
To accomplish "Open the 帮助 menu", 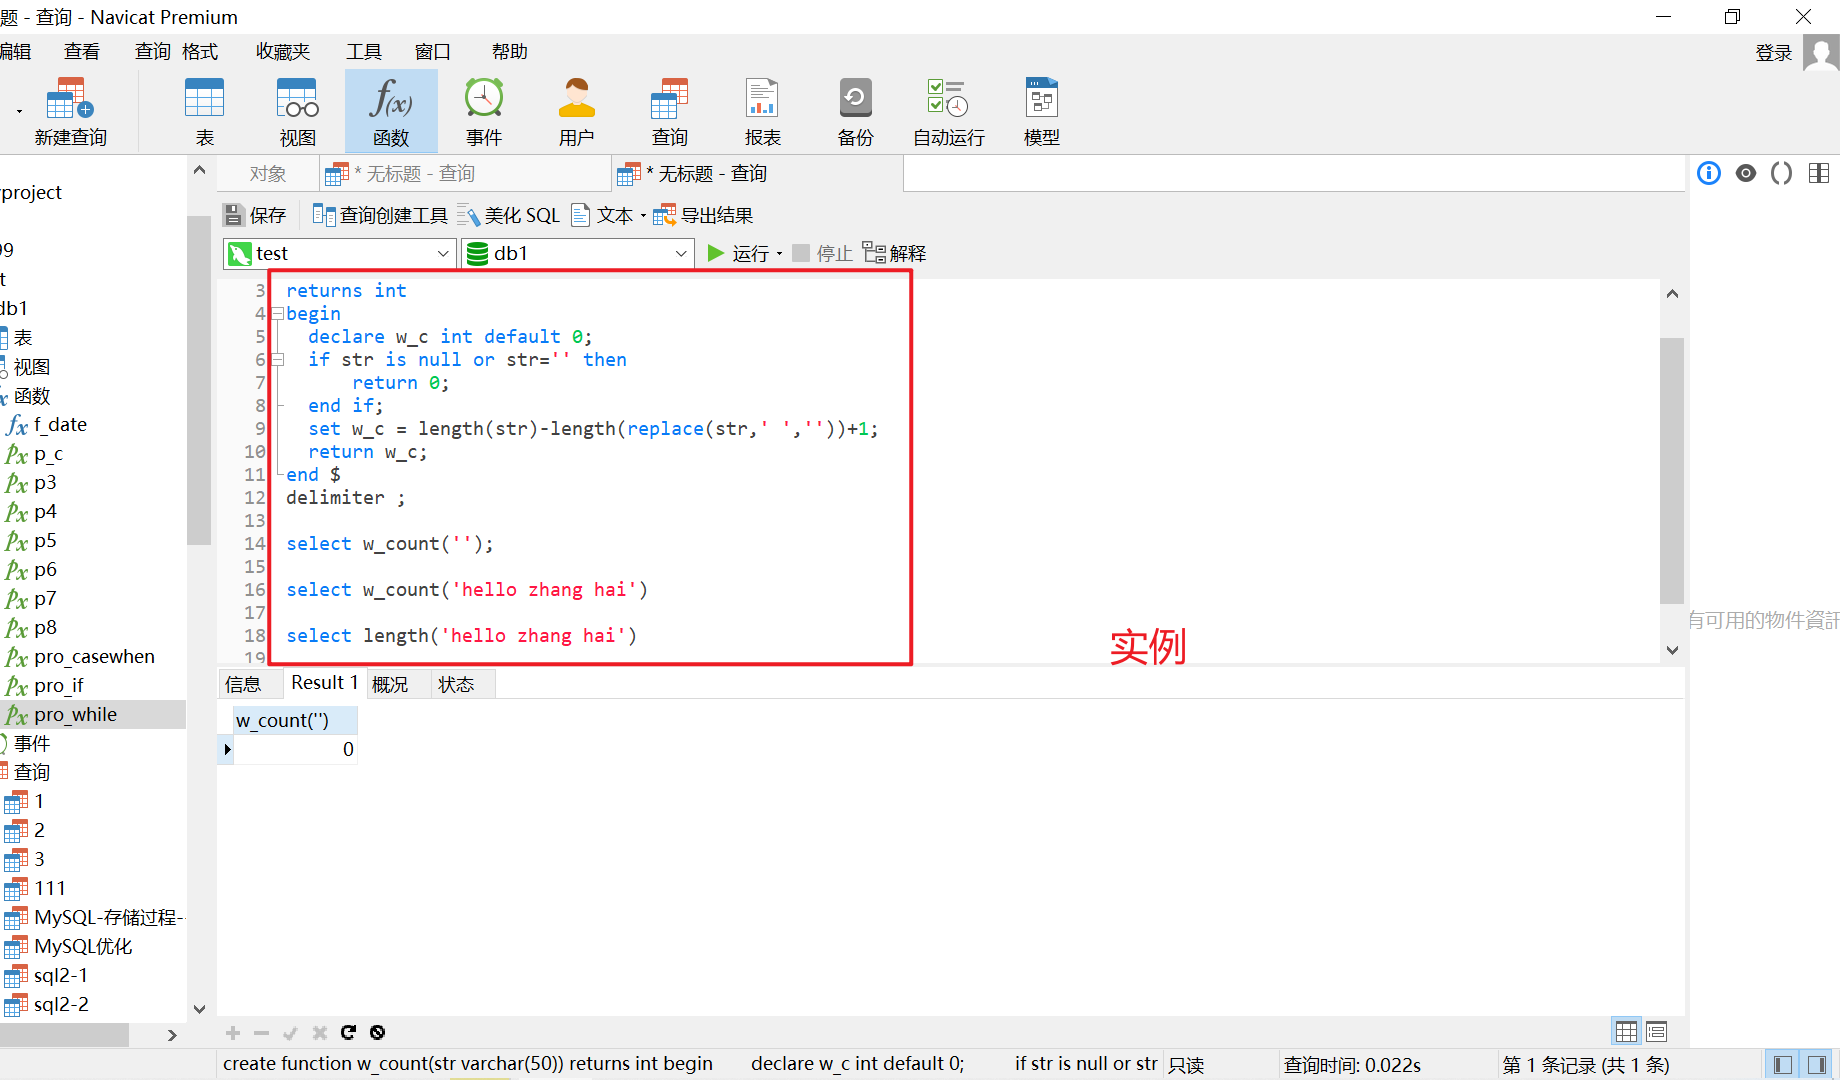I will click(510, 51).
